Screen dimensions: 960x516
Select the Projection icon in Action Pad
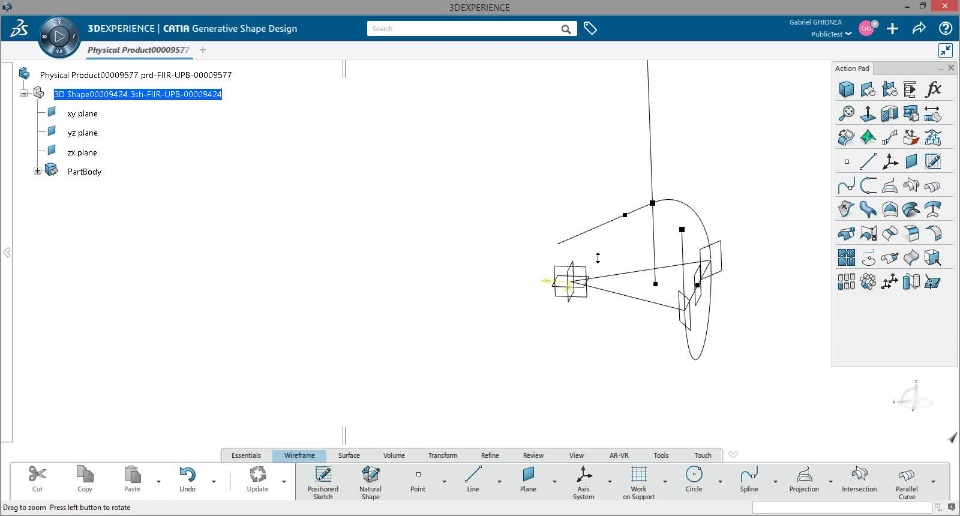pyautogui.click(x=890, y=185)
